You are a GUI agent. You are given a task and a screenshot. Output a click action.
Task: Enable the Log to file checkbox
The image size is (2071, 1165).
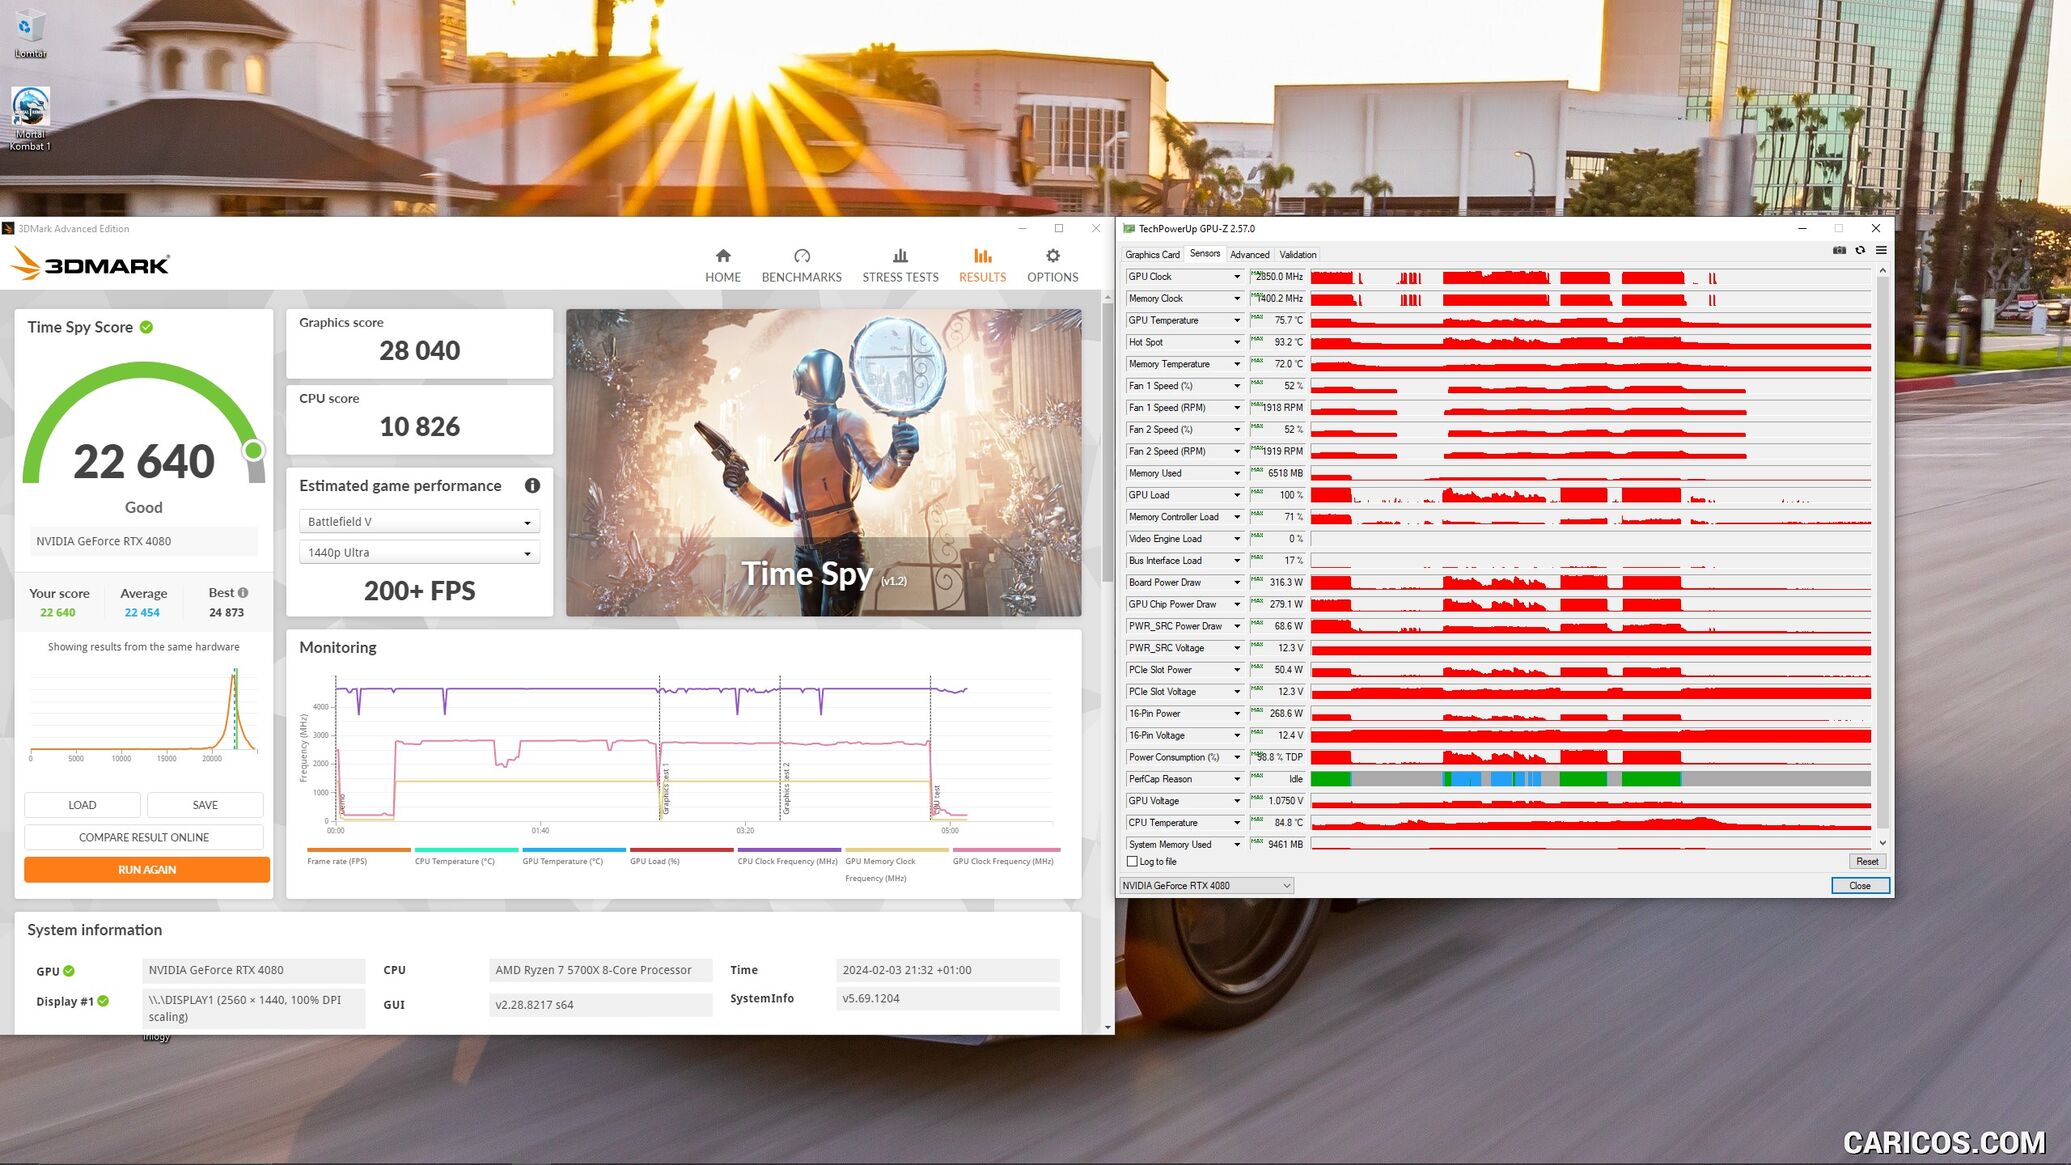tap(1132, 862)
